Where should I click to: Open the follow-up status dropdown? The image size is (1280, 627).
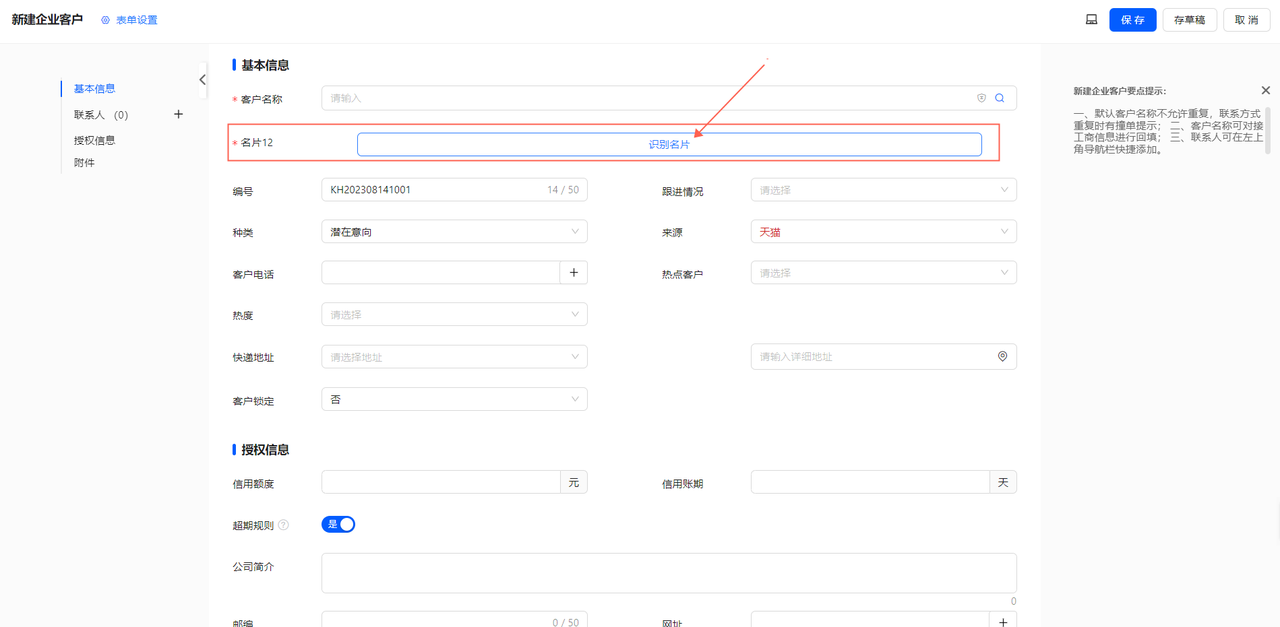point(883,189)
